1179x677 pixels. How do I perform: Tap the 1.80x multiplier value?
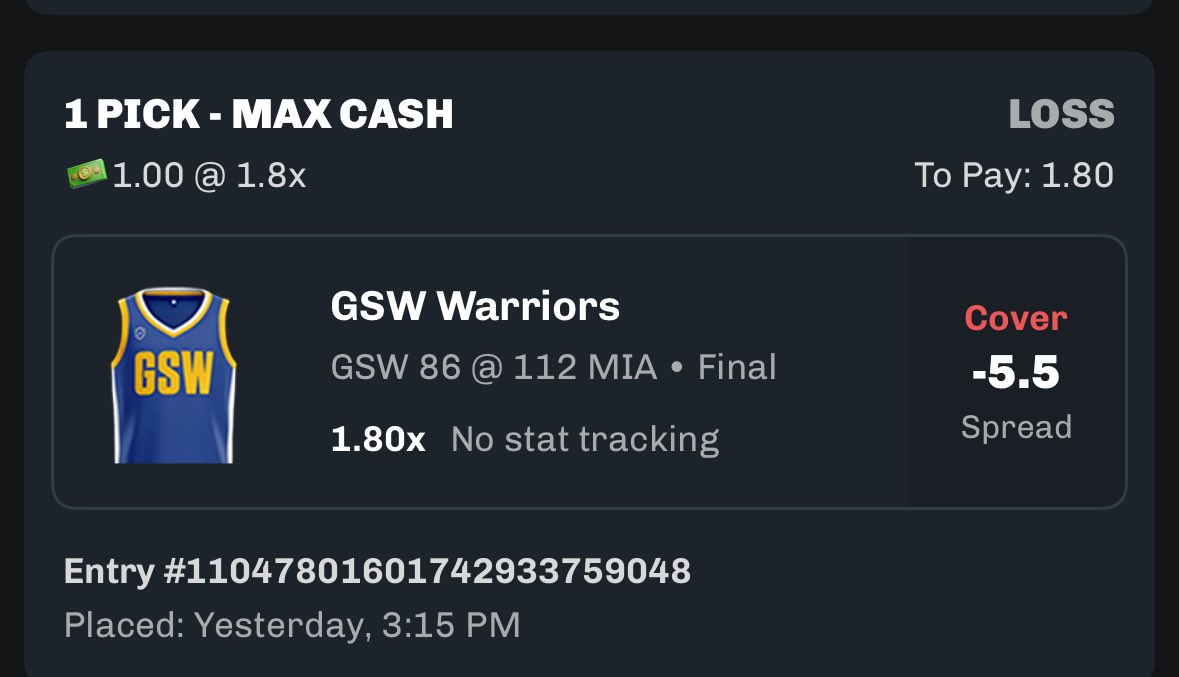(378, 439)
